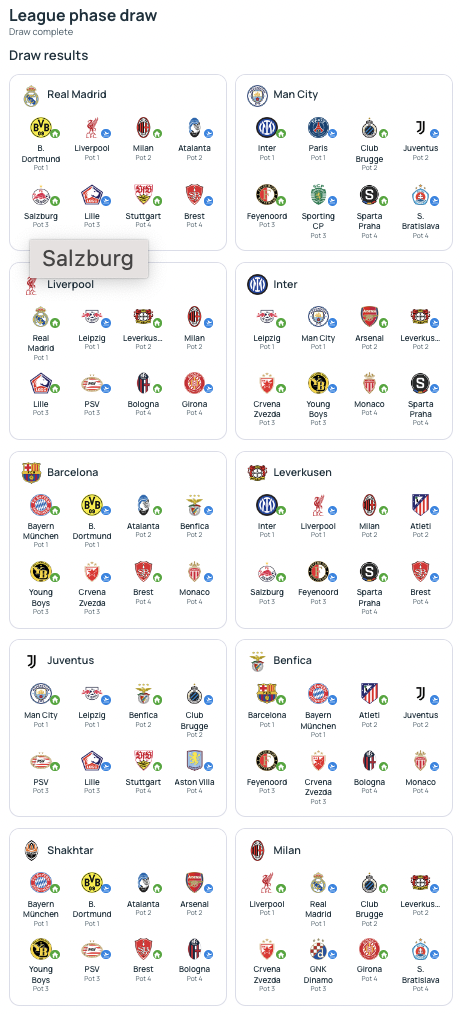Viewport: 460px width, 1014px height.
Task: Click blue away badge beside Juventus in Man City card
Action: [x=435, y=134]
